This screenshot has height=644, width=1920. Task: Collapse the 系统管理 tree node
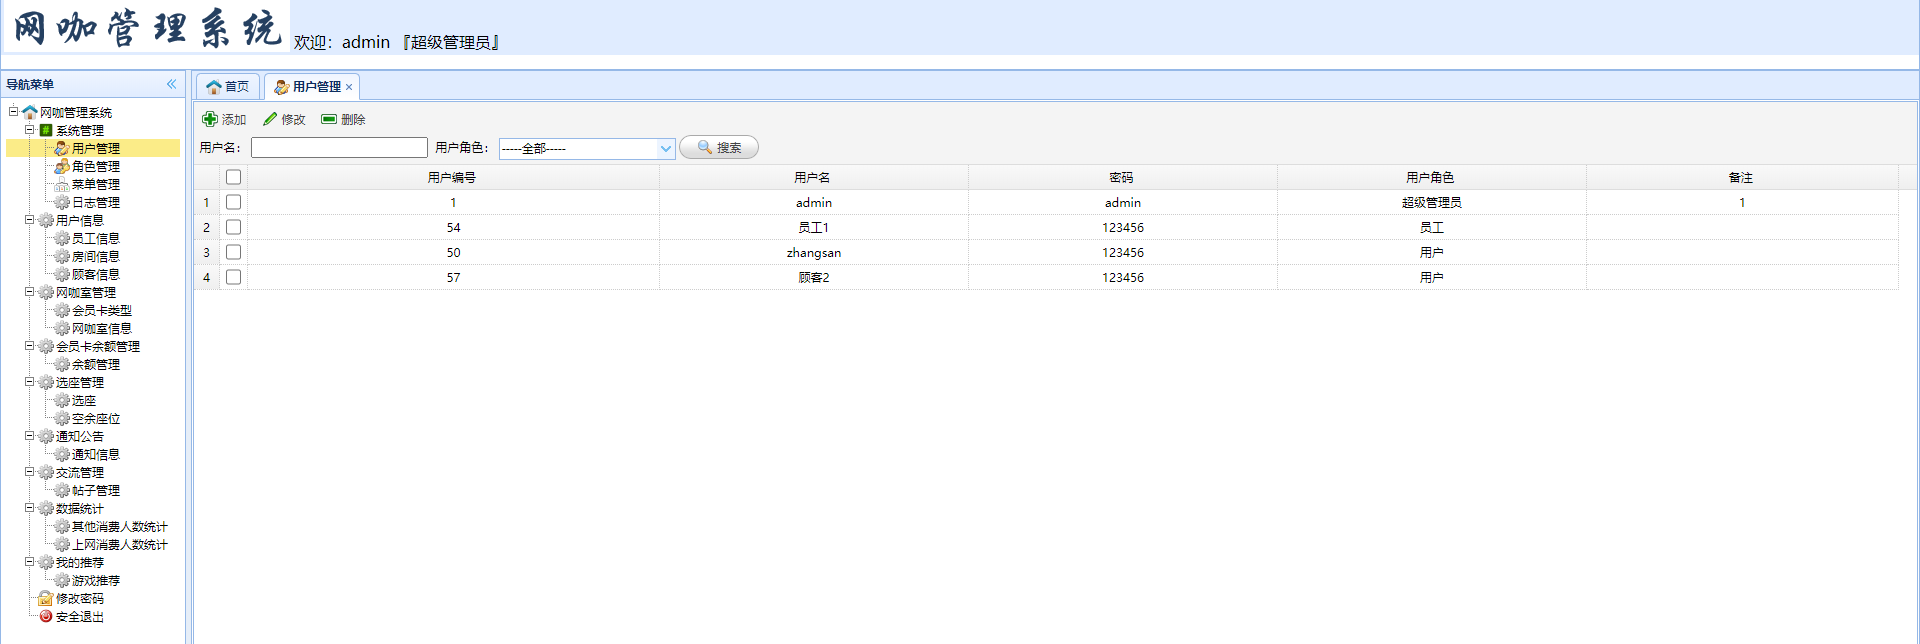30,130
